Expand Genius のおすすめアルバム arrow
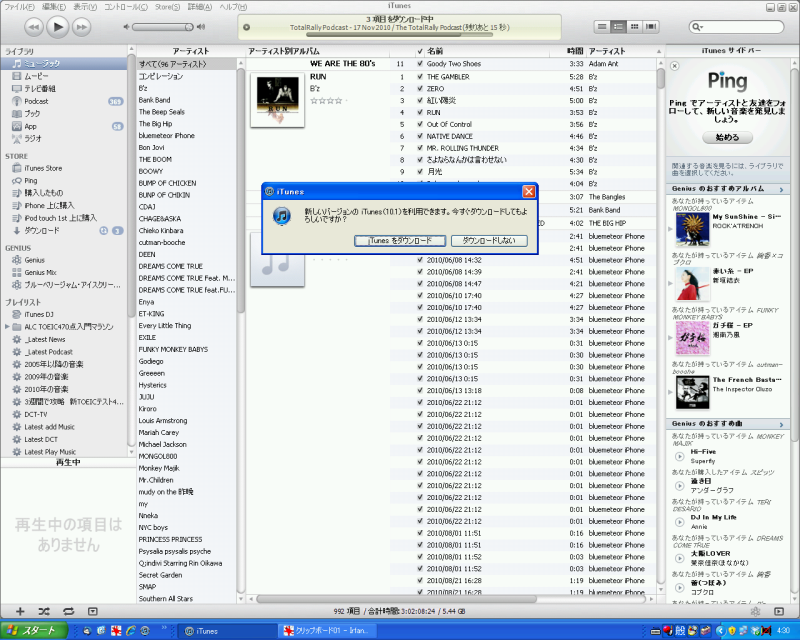 point(781,189)
